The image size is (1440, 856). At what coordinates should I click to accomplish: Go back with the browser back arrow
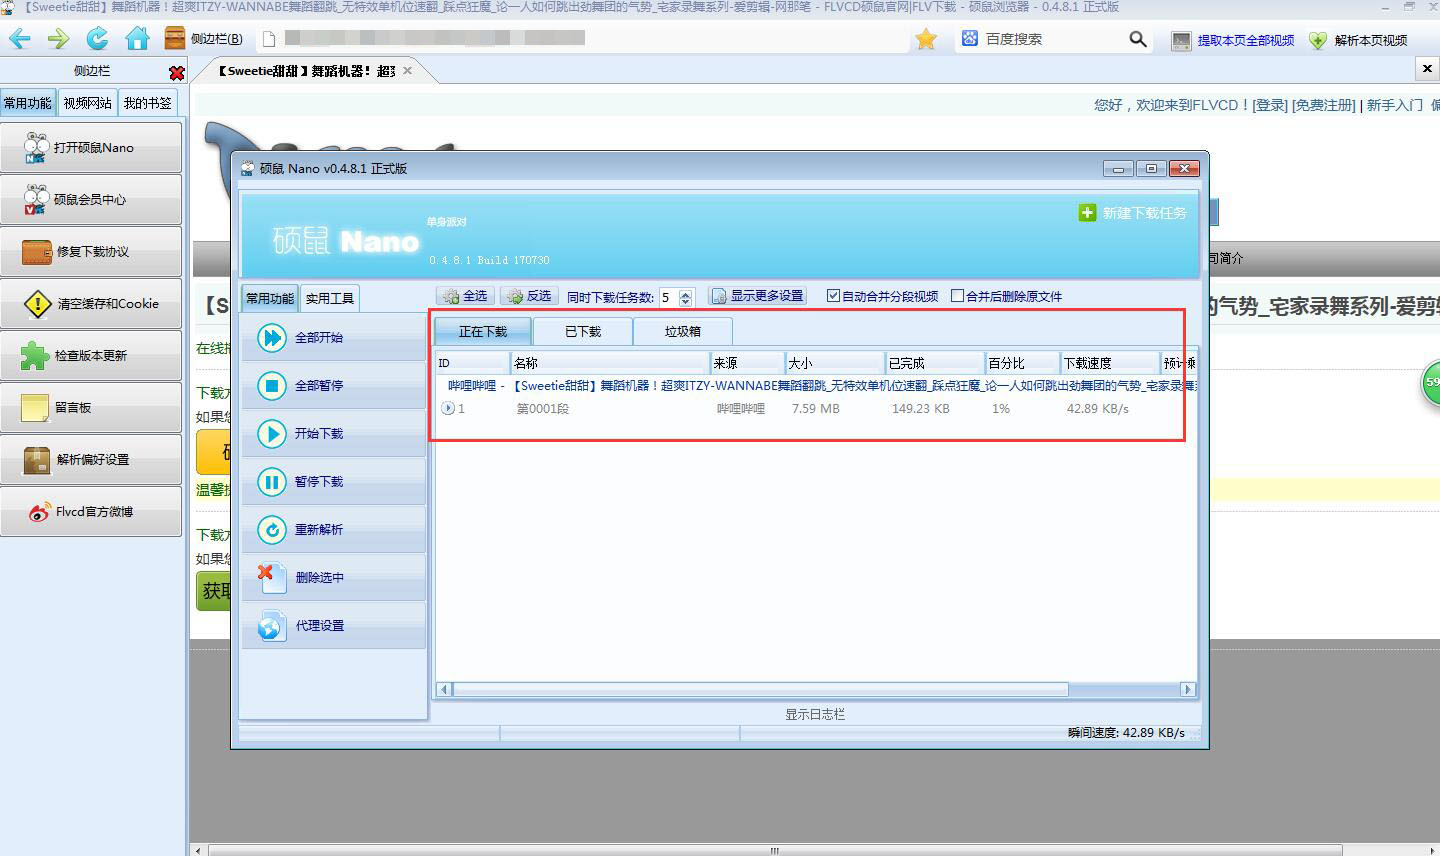(x=20, y=39)
